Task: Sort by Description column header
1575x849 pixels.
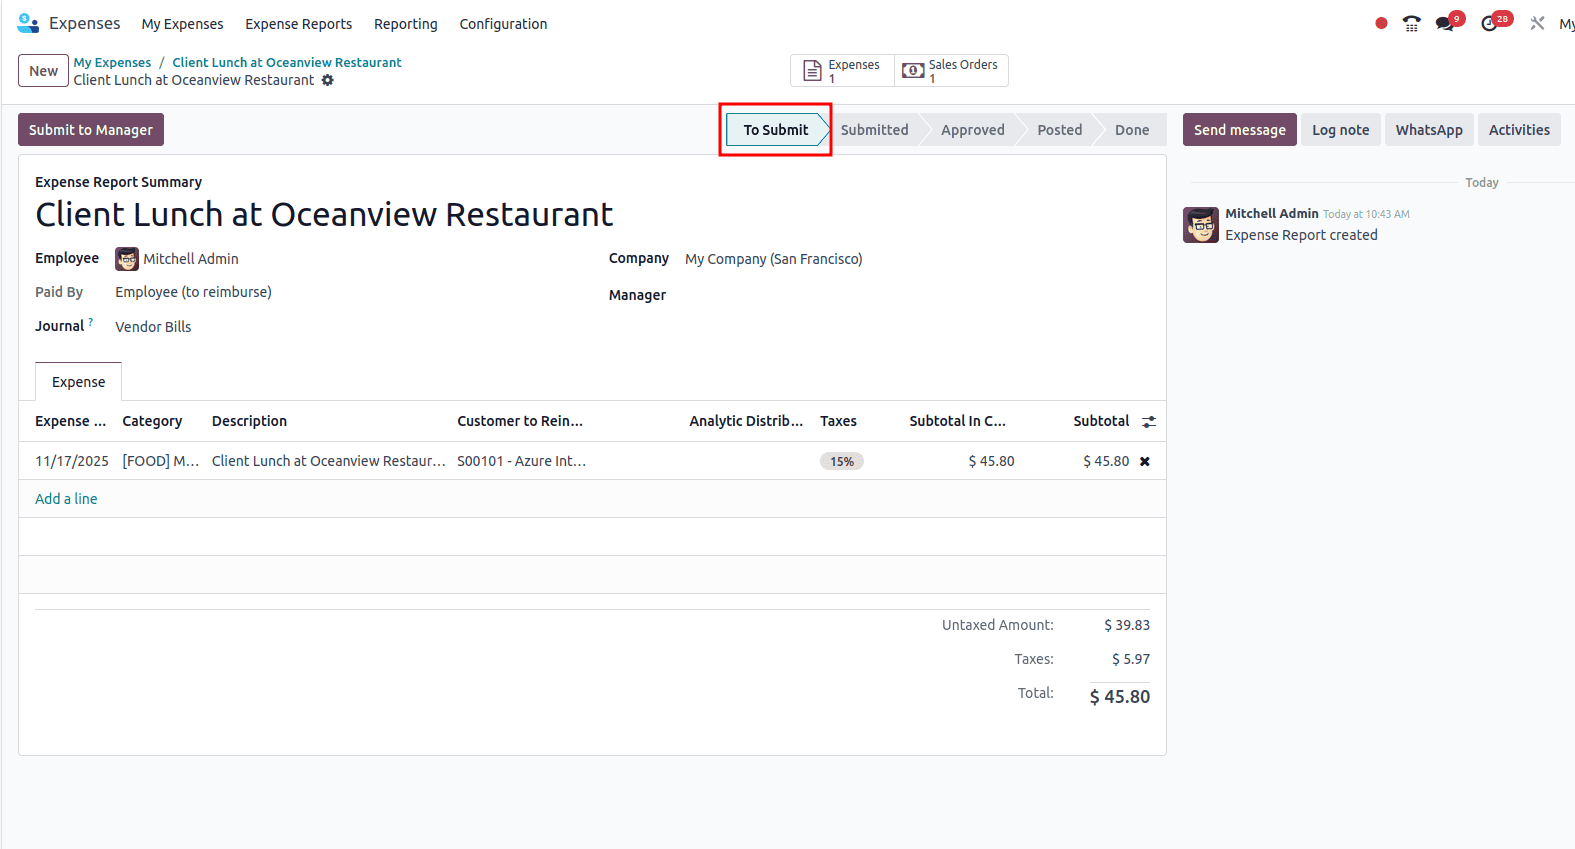Action: coord(249,421)
